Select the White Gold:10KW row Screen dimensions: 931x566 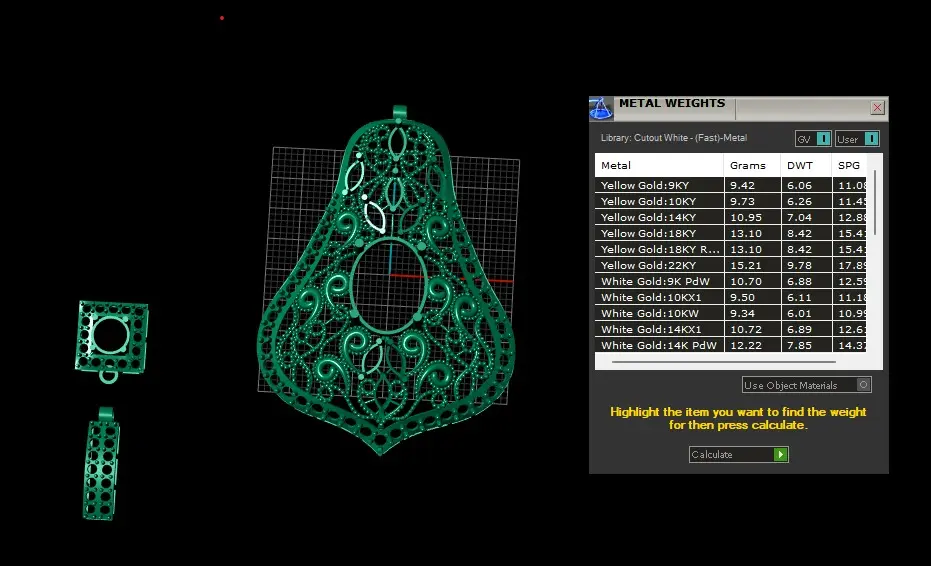tap(730, 314)
